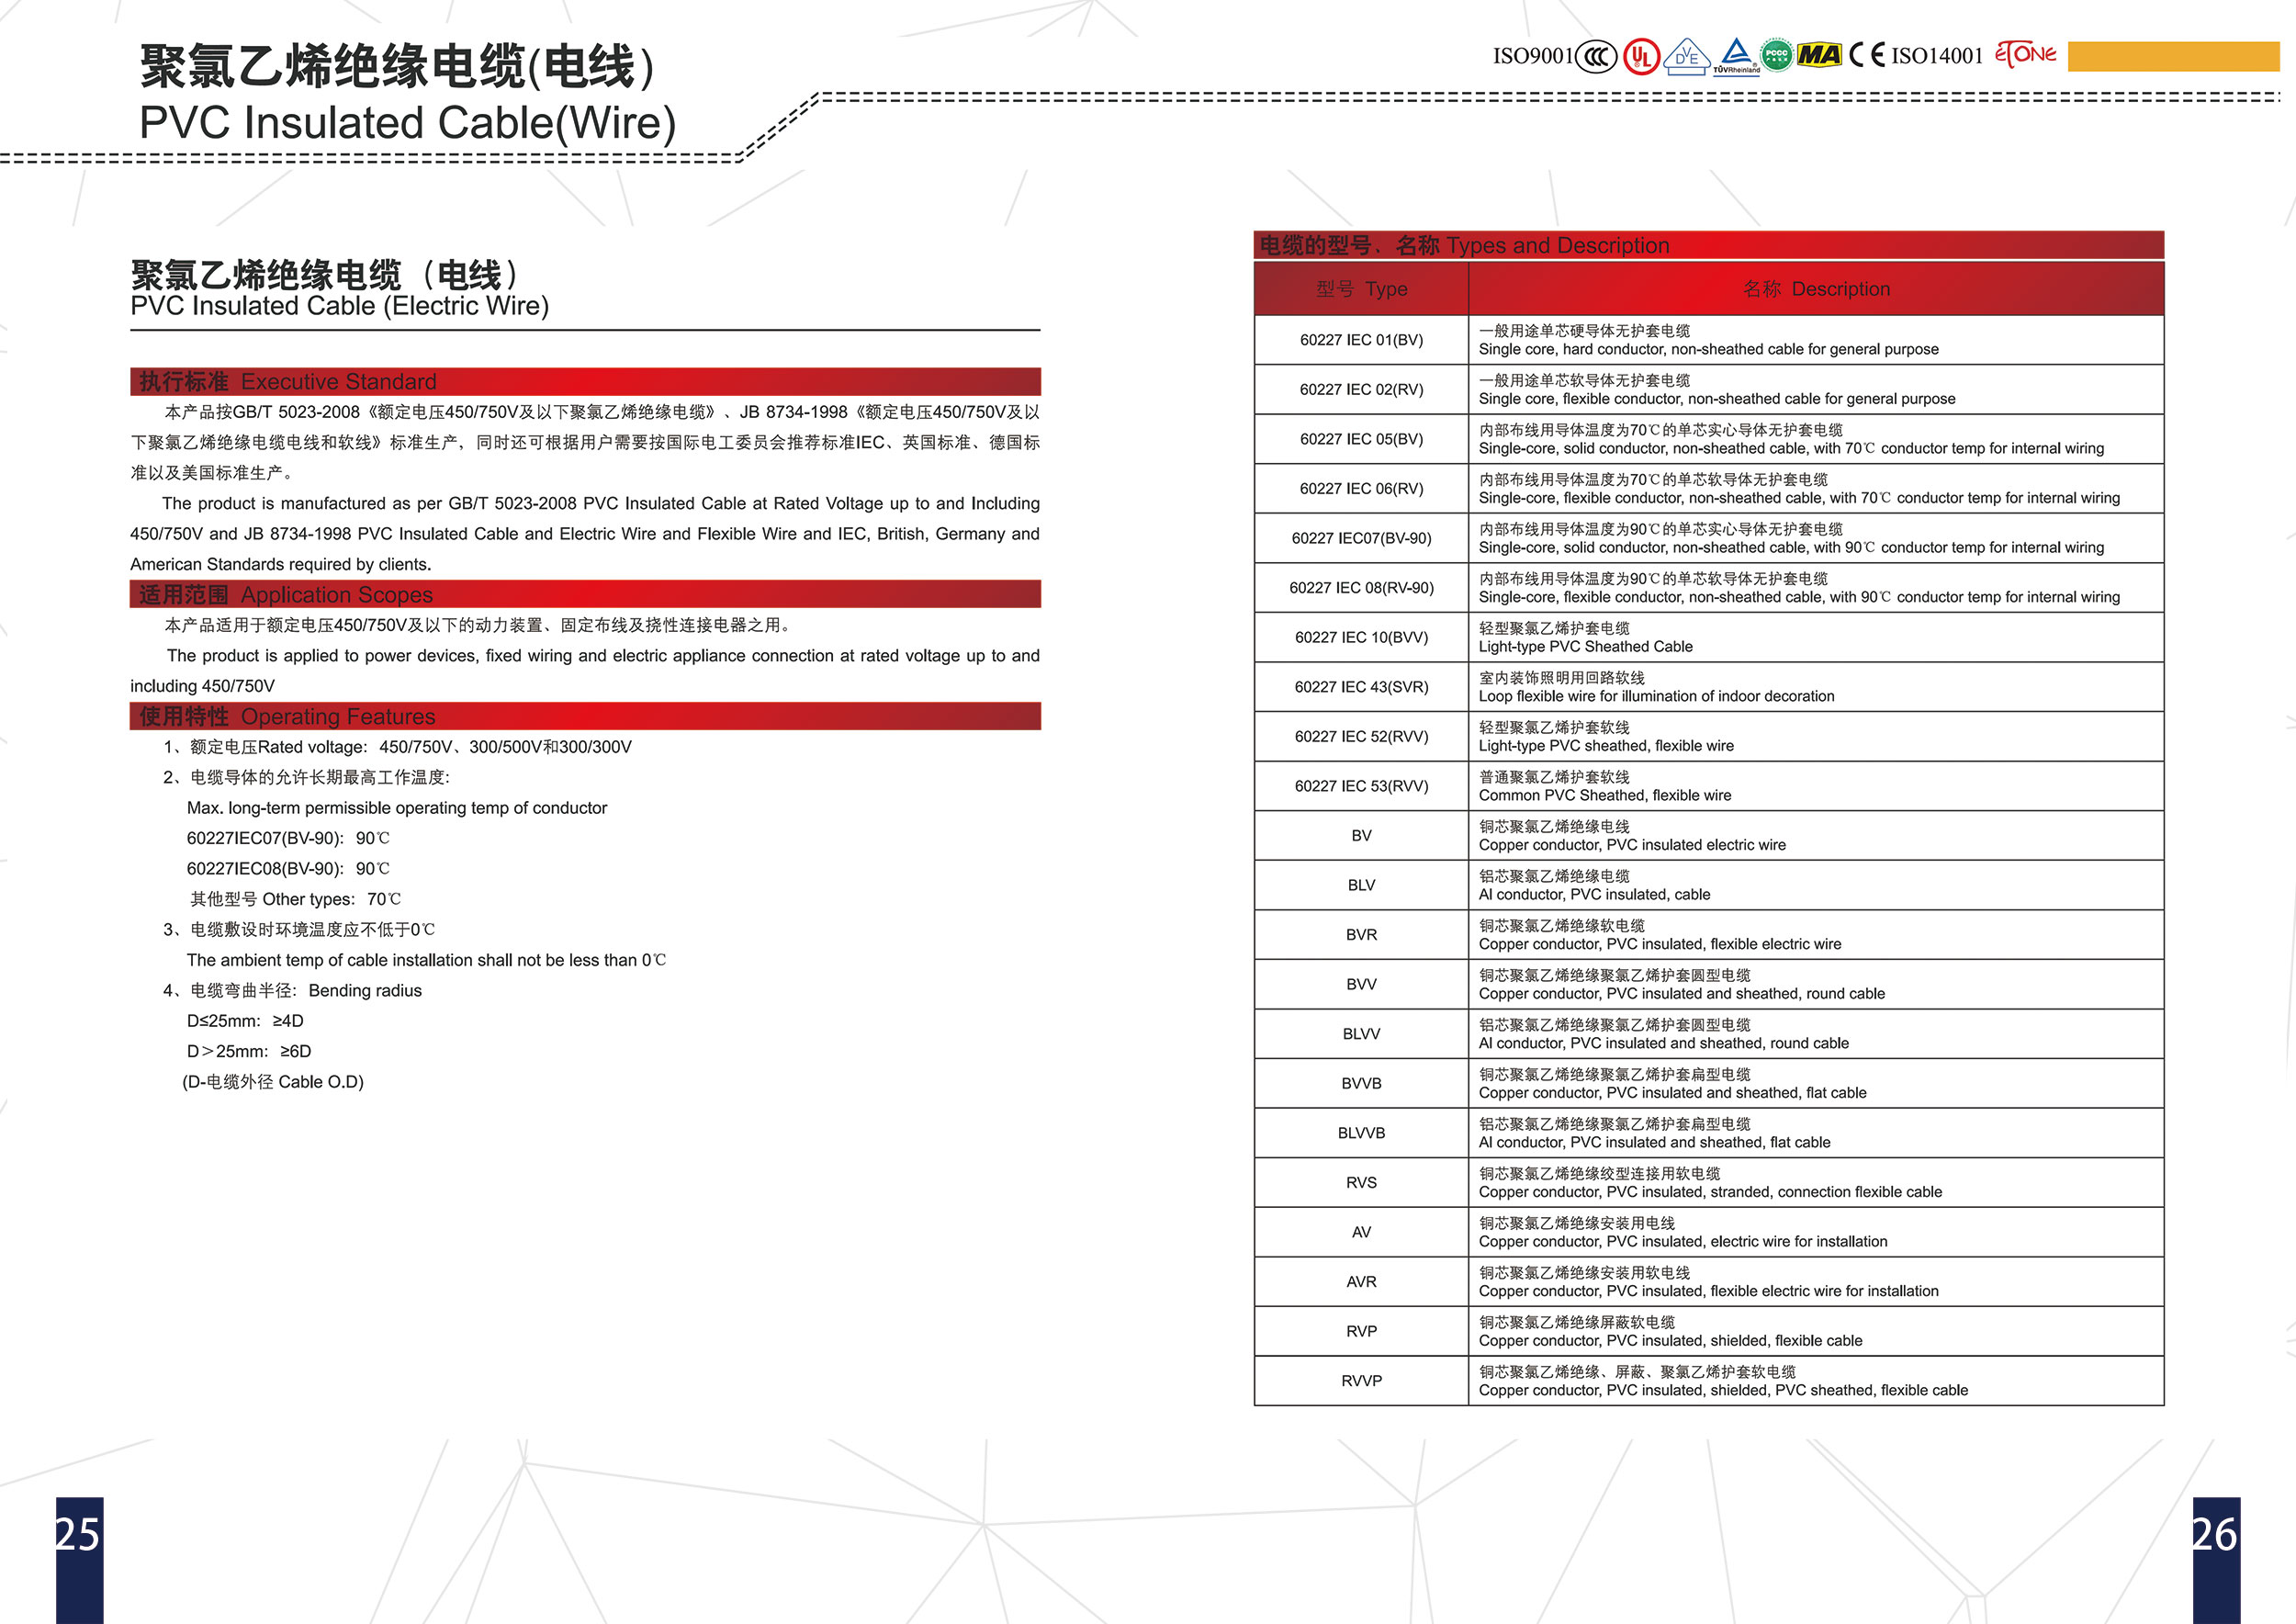Image resolution: width=2296 pixels, height=1624 pixels.
Task: Click the yellow MA mark logo
Action: [1819, 55]
